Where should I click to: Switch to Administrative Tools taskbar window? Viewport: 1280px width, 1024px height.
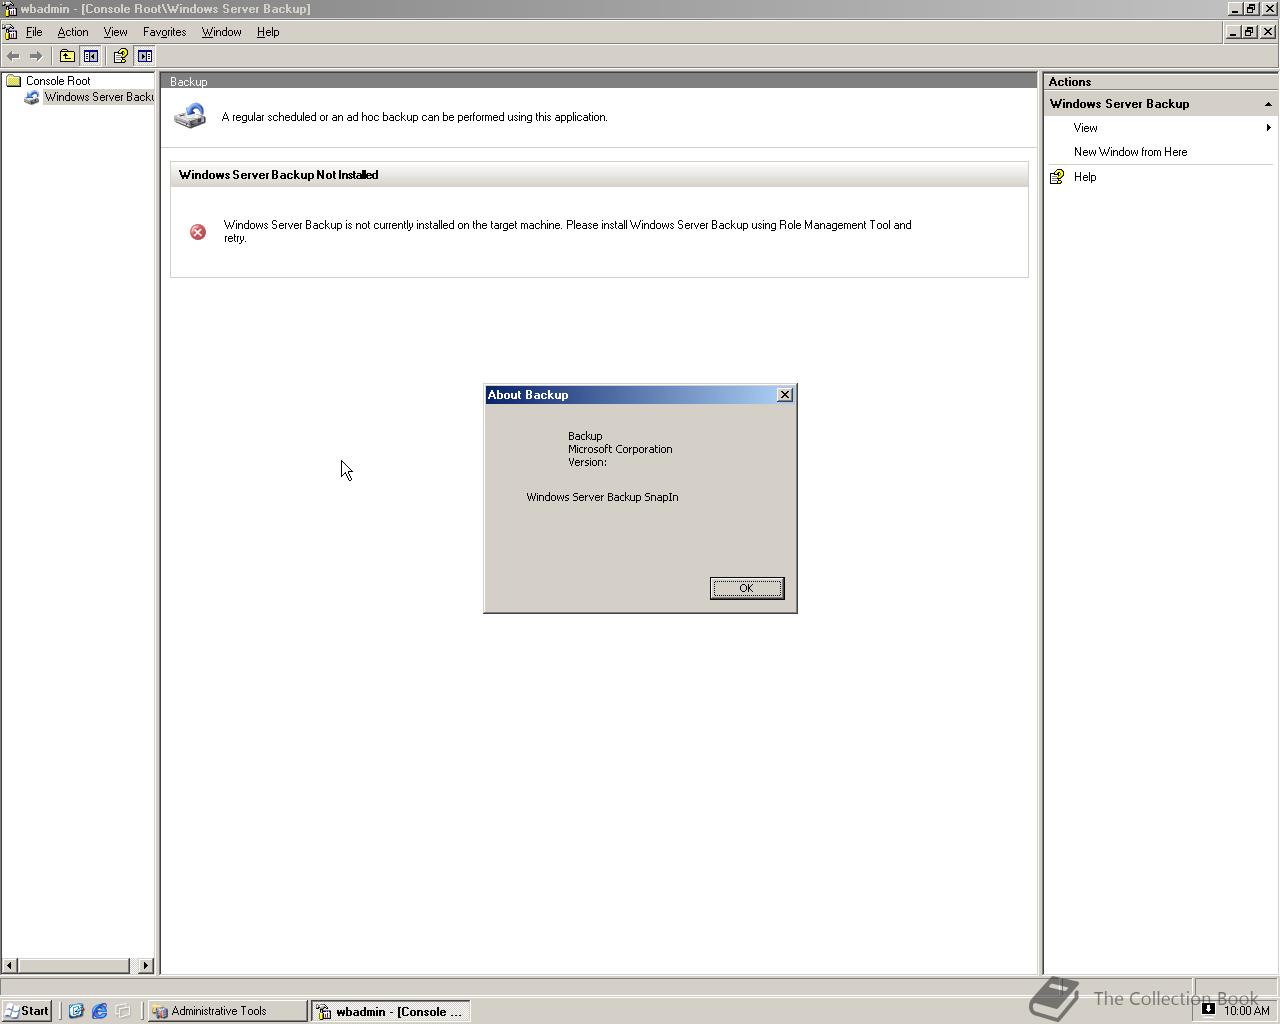(227, 1011)
